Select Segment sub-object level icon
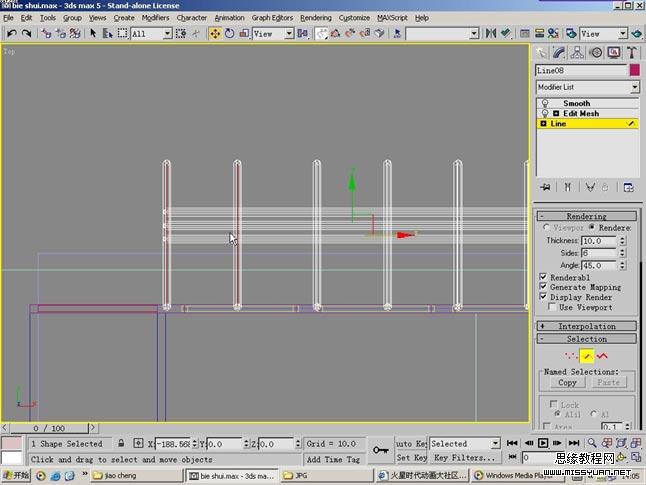 pyautogui.click(x=587, y=356)
